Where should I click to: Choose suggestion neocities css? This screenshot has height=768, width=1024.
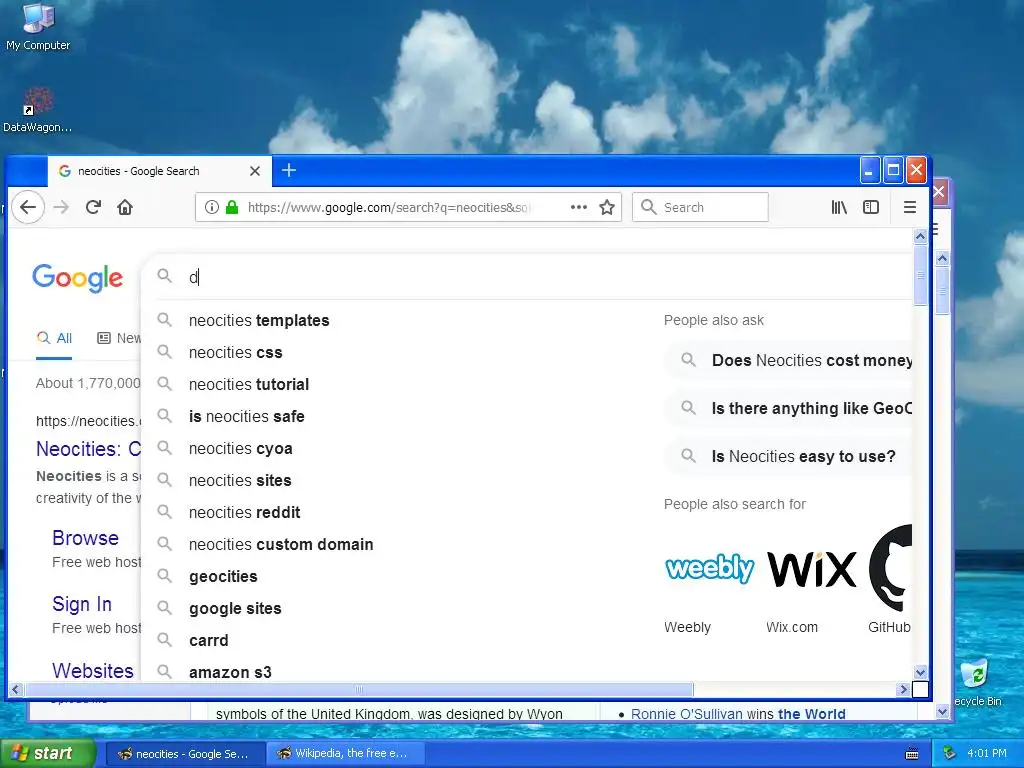(x=236, y=353)
